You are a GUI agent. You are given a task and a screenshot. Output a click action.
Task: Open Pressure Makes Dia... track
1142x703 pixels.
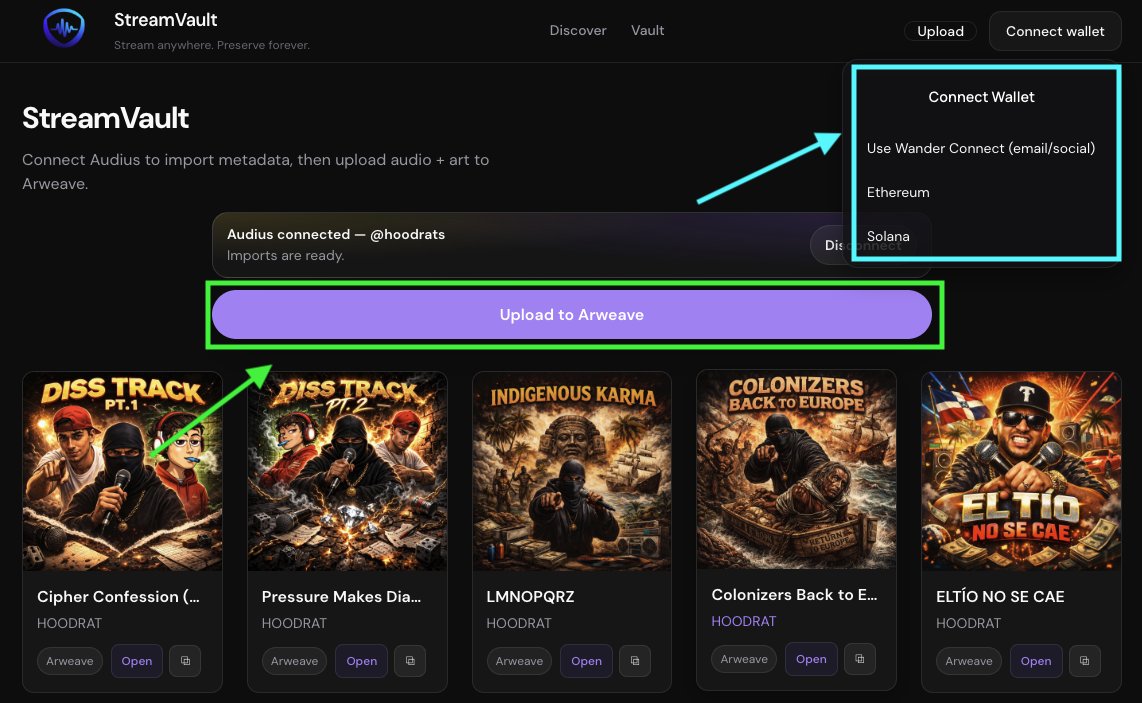coord(361,661)
